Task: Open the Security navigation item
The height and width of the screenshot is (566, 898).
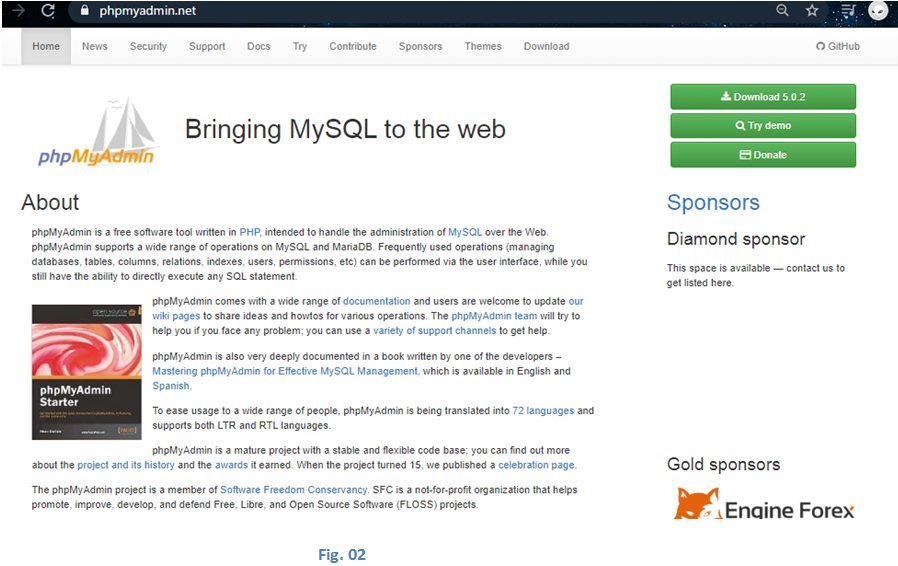Action: (x=148, y=46)
